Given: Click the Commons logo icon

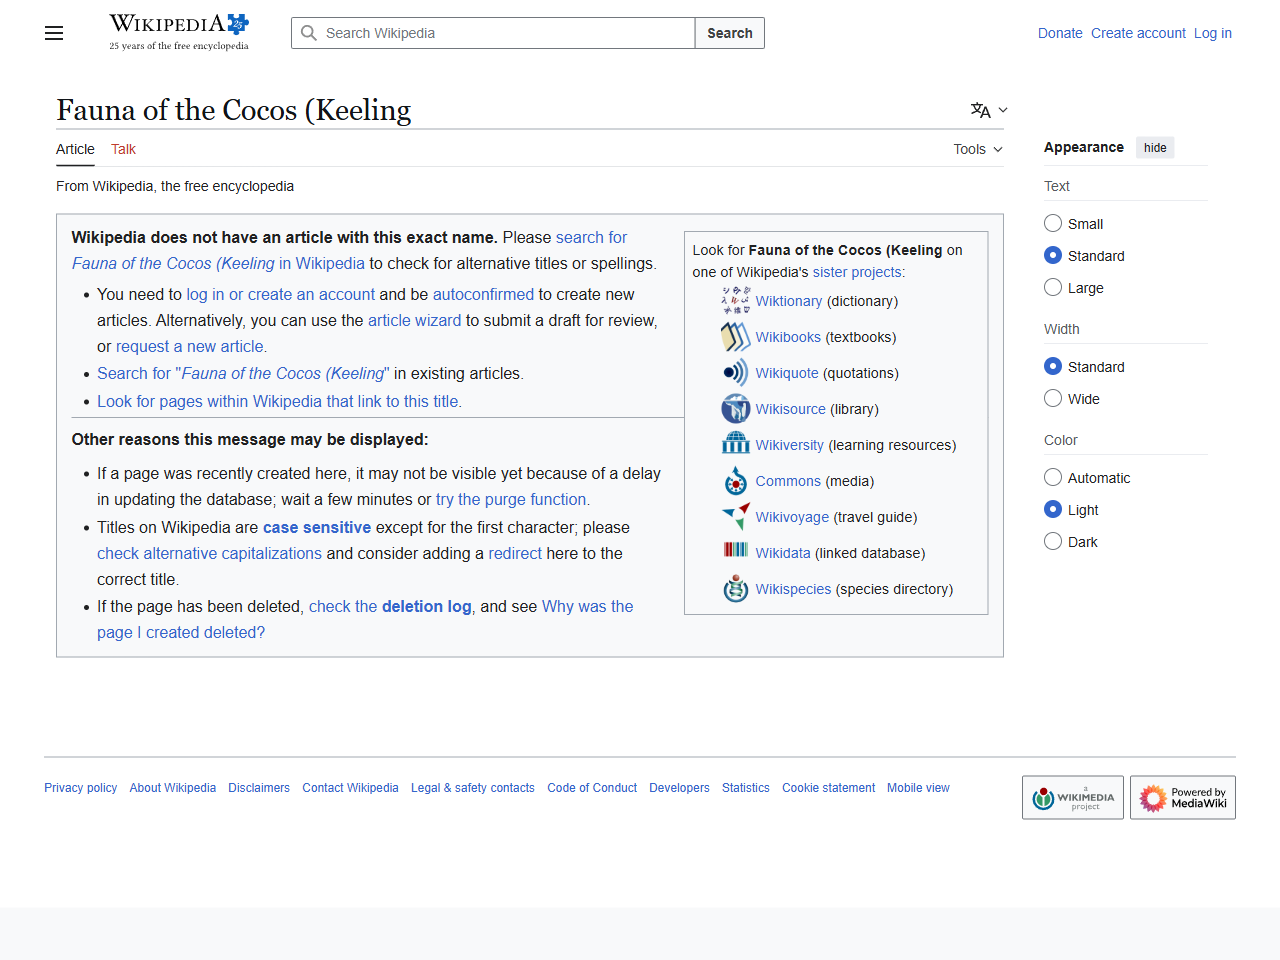Looking at the screenshot, I should click(736, 481).
